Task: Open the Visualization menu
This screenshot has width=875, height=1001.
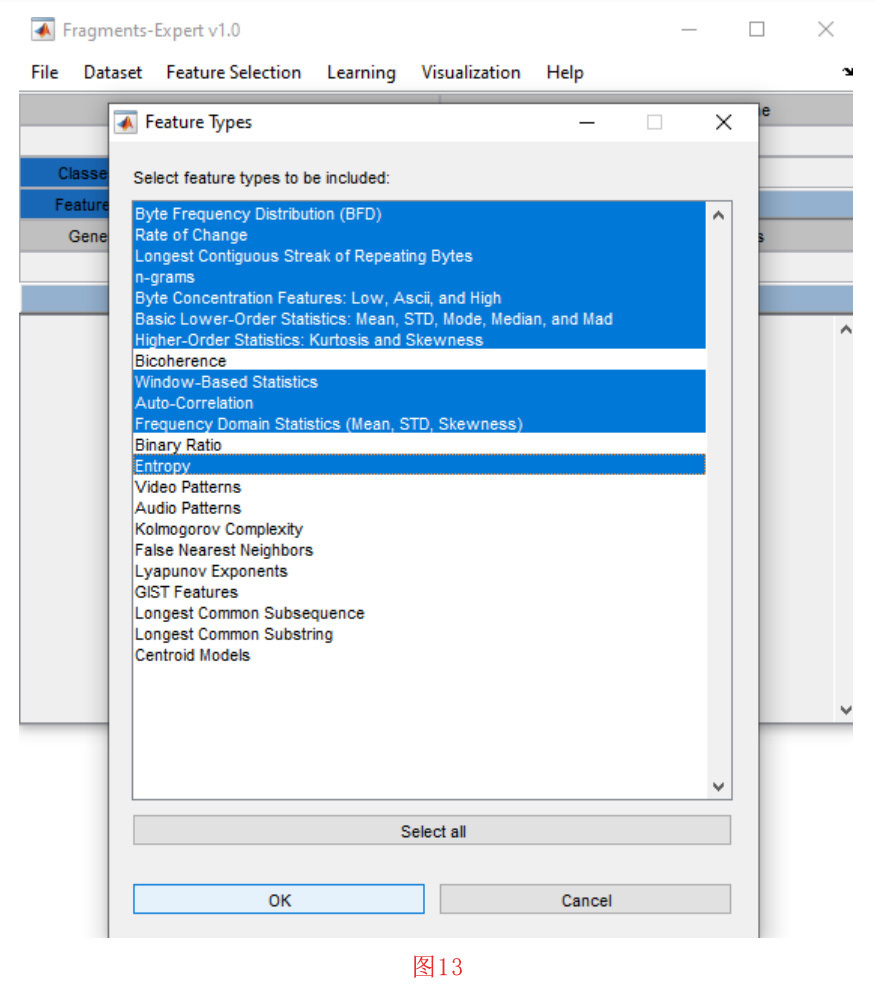Action: click(470, 73)
